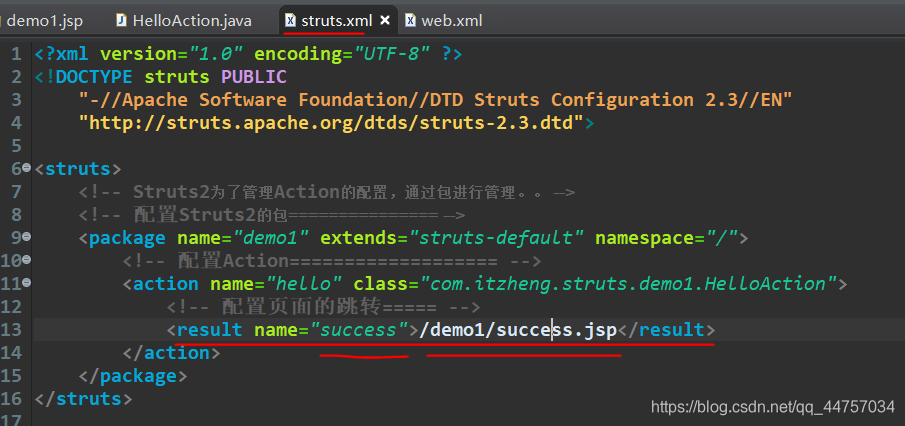Click the opening struts tag on line 6
The height and width of the screenshot is (426, 905).
point(78,169)
